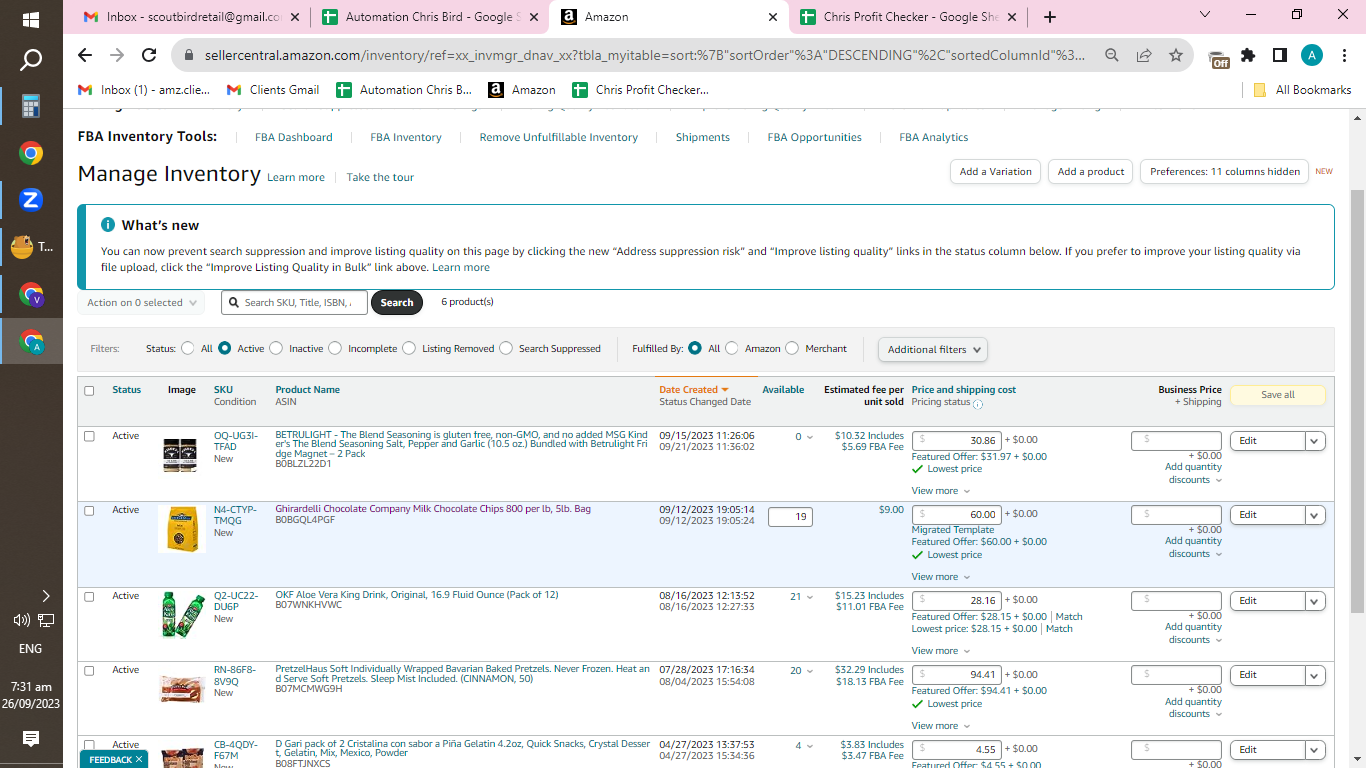
Task: Switch to the Gmail Inbox browser tab
Action: pyautogui.click(x=192, y=17)
